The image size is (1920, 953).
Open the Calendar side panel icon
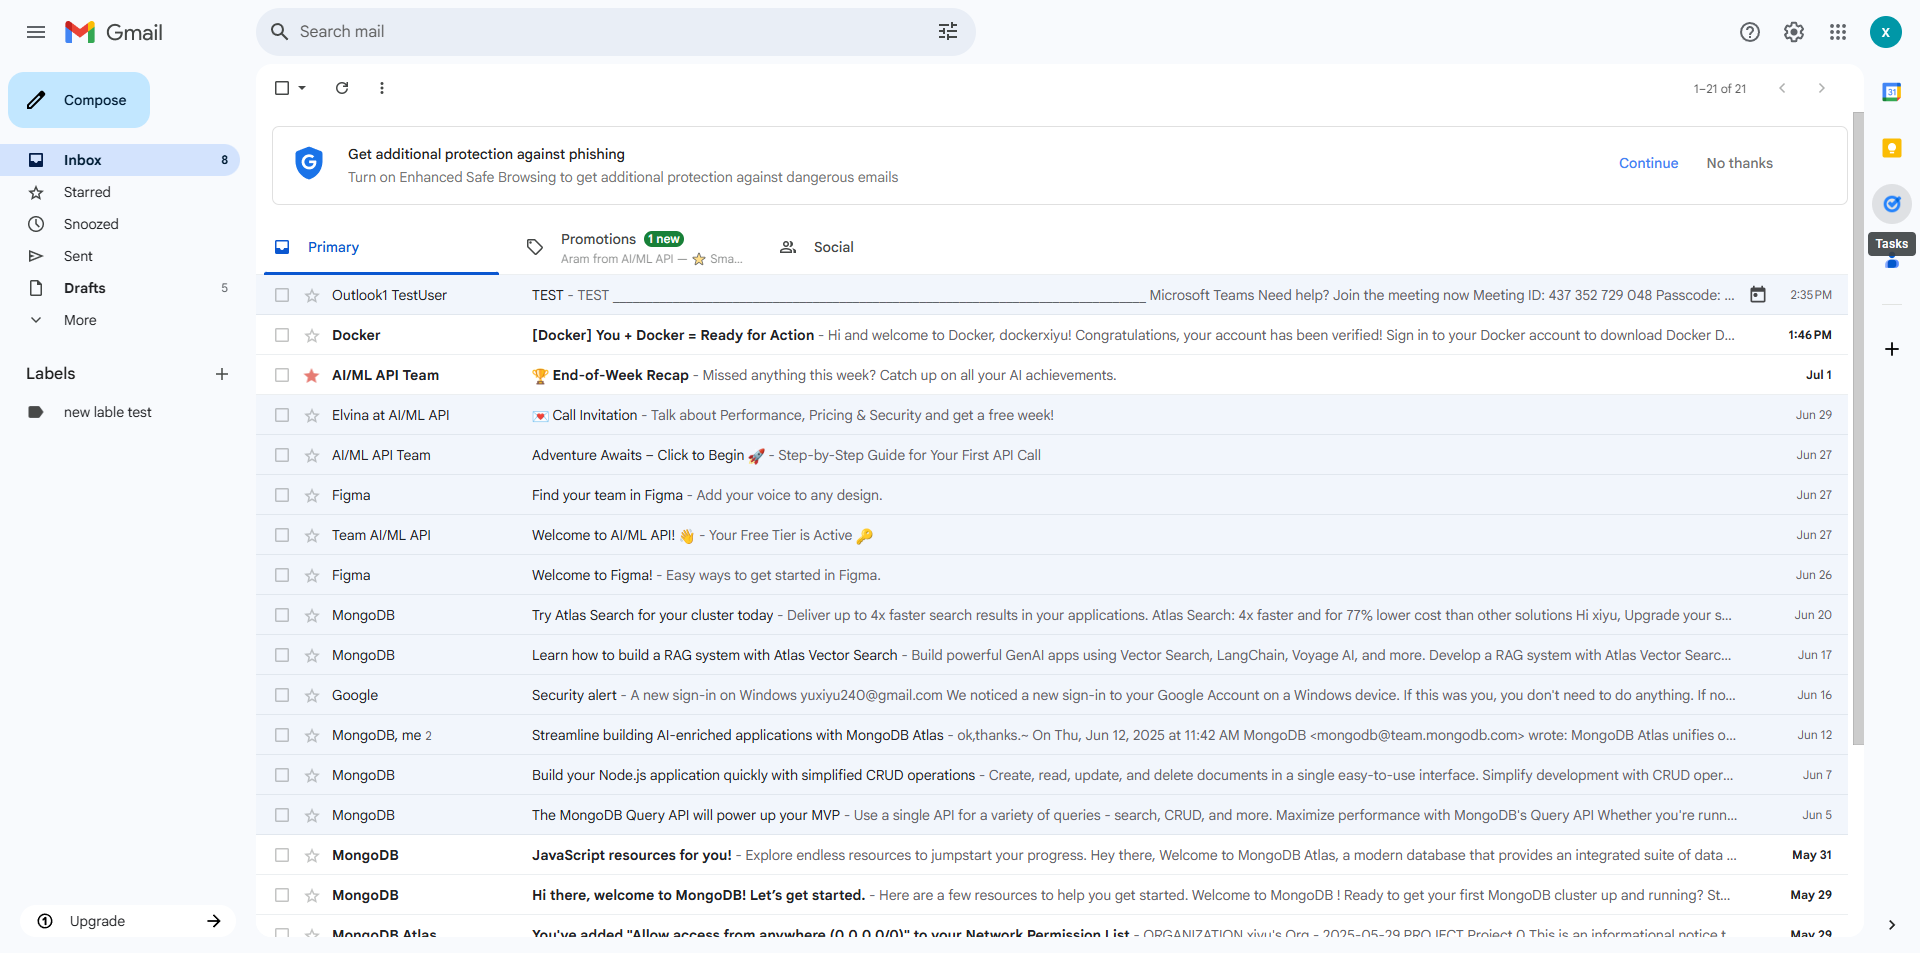1892,92
